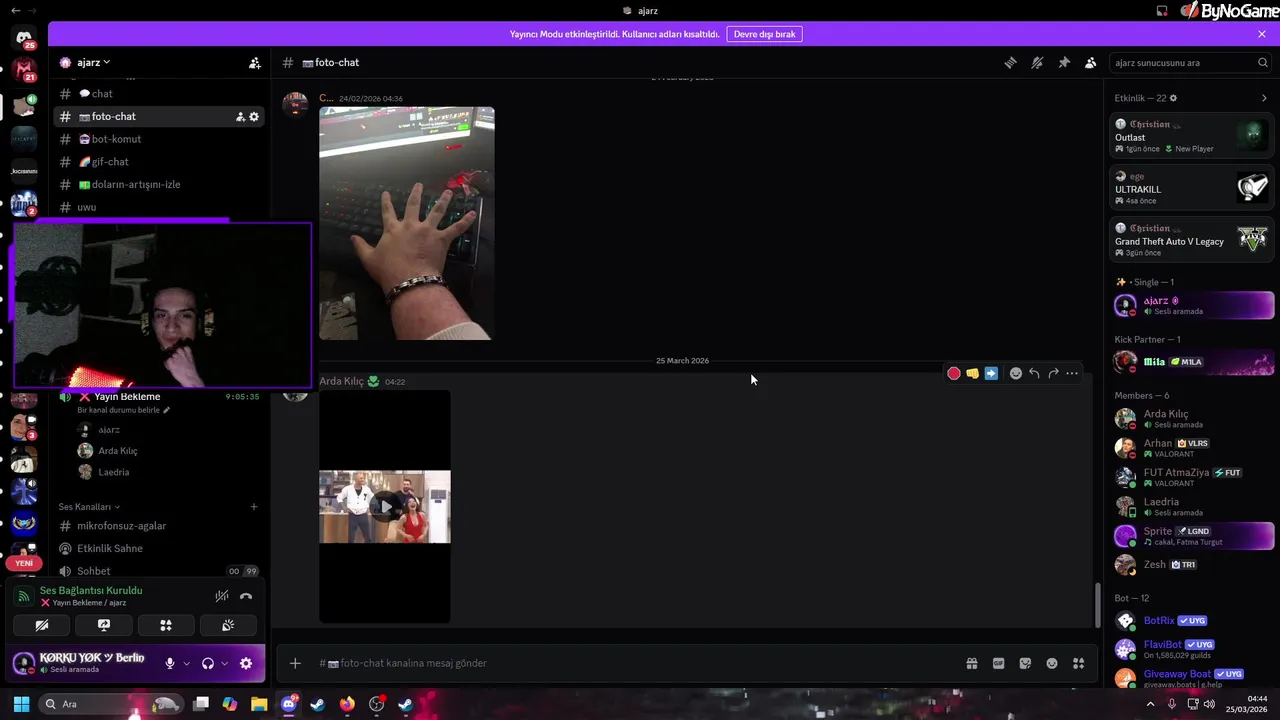Click Devre dışı bırak streamer mode button
1280x720 pixels.
764,34
